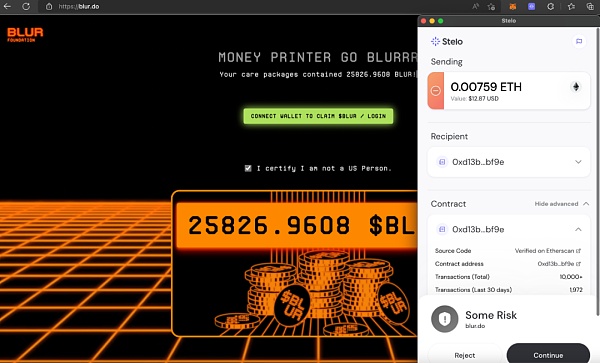This screenshot has height=363, width=600.
Task: Click the purple Stelo extension icon
Action: [532, 7]
